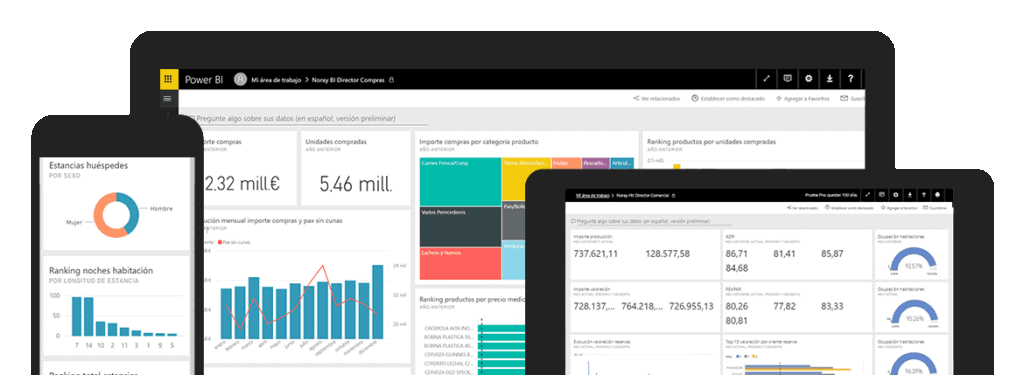1024x375 pixels.
Task: Click the download icon in Director Compras
Action: click(x=829, y=79)
